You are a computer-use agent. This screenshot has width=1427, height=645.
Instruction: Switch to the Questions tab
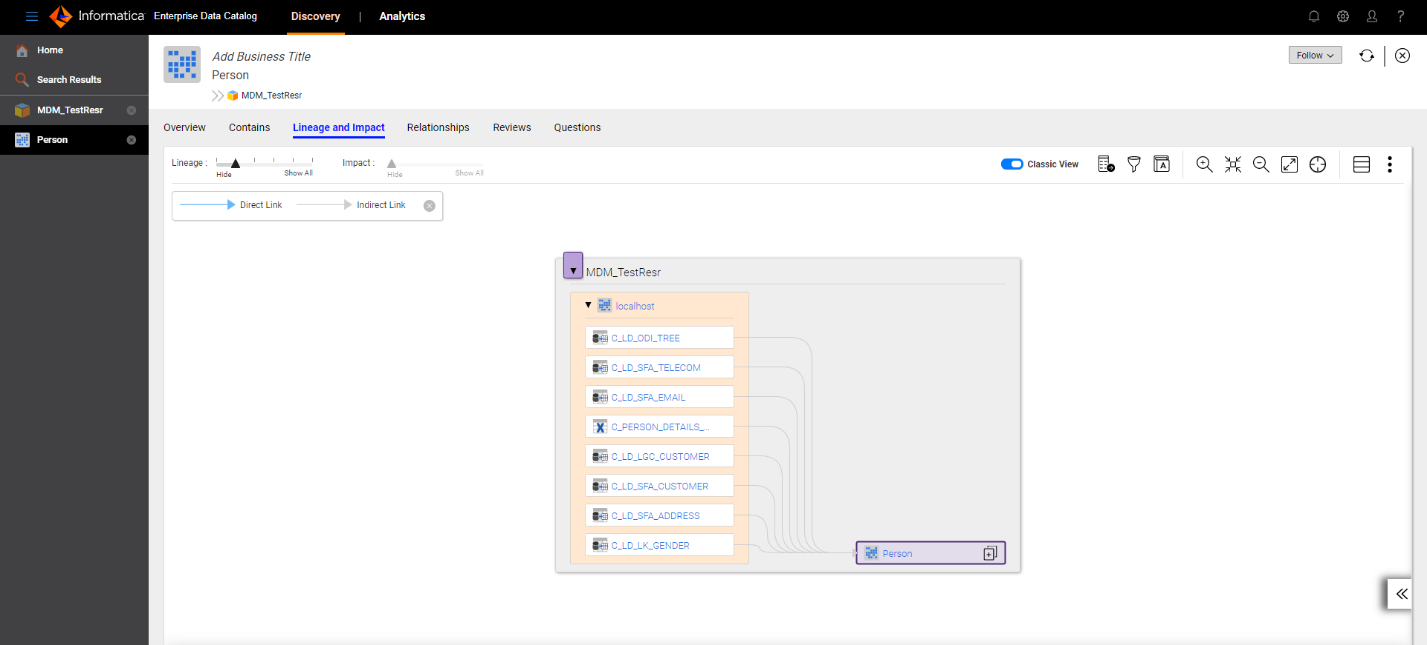577,127
